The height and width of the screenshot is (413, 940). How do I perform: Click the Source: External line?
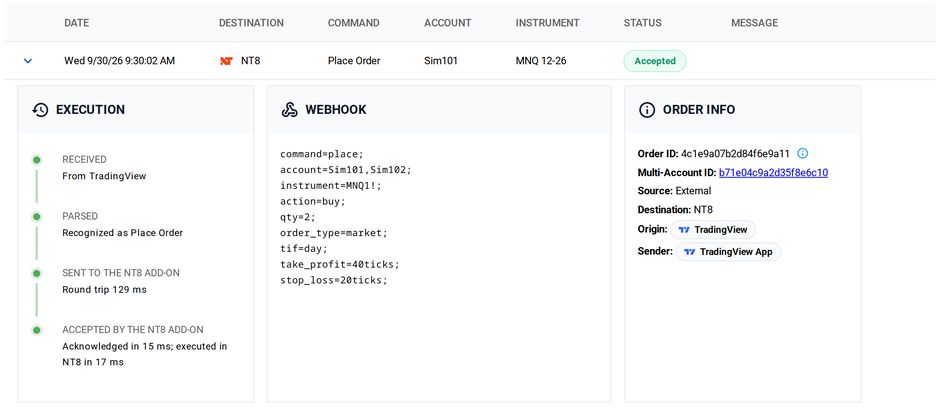point(674,191)
